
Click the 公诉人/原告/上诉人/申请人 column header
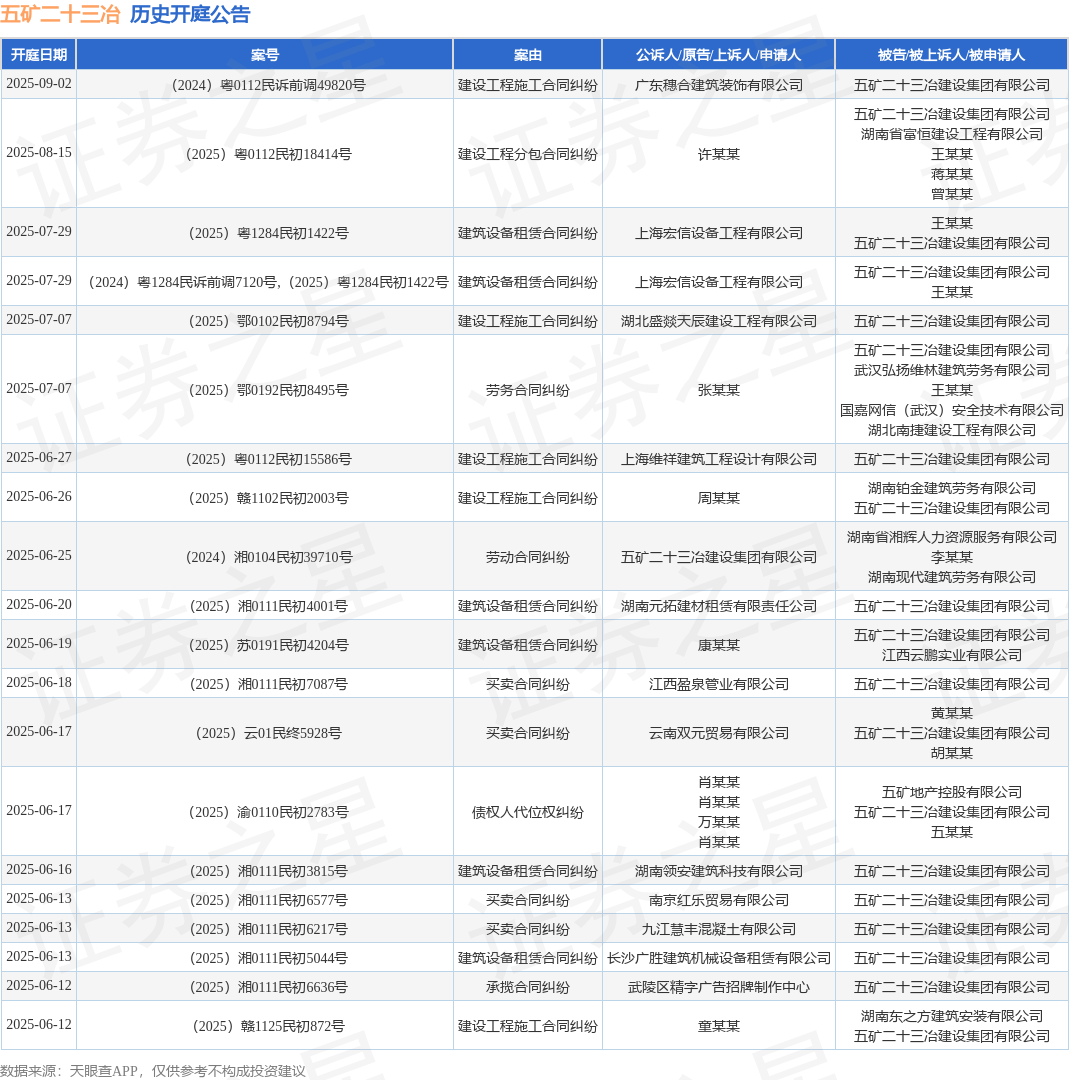click(718, 54)
